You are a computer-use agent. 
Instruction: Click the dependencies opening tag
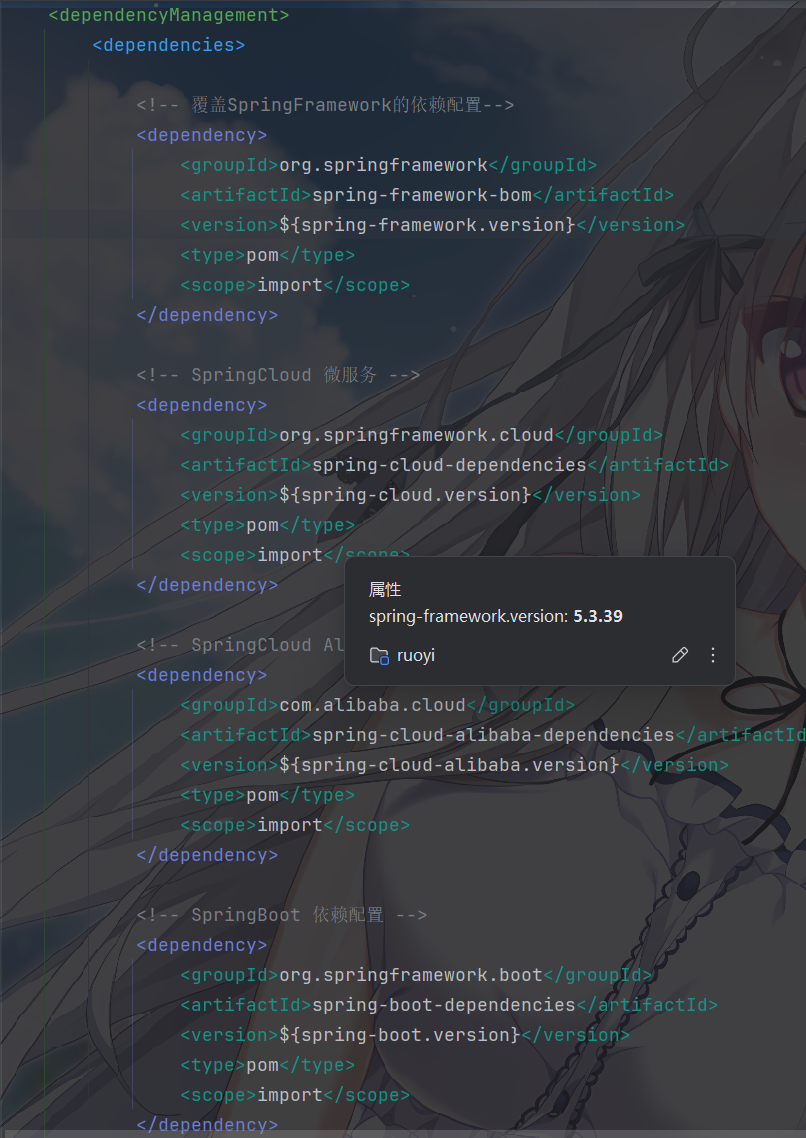tap(169, 45)
